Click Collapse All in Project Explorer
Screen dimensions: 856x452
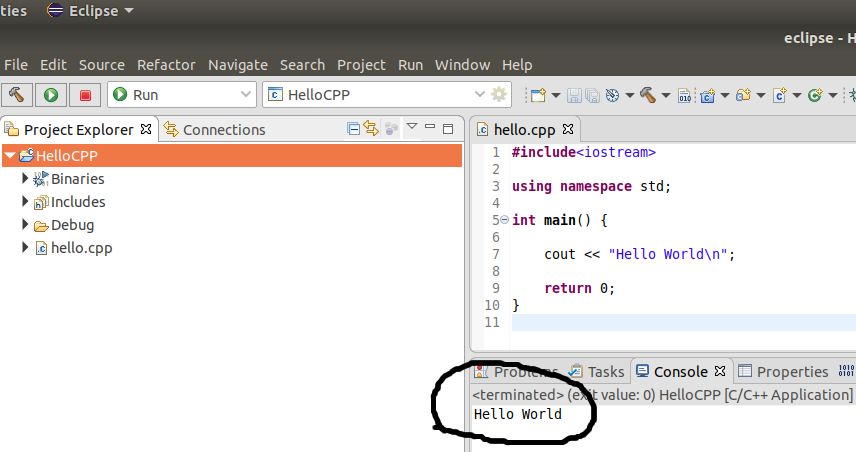(353, 129)
